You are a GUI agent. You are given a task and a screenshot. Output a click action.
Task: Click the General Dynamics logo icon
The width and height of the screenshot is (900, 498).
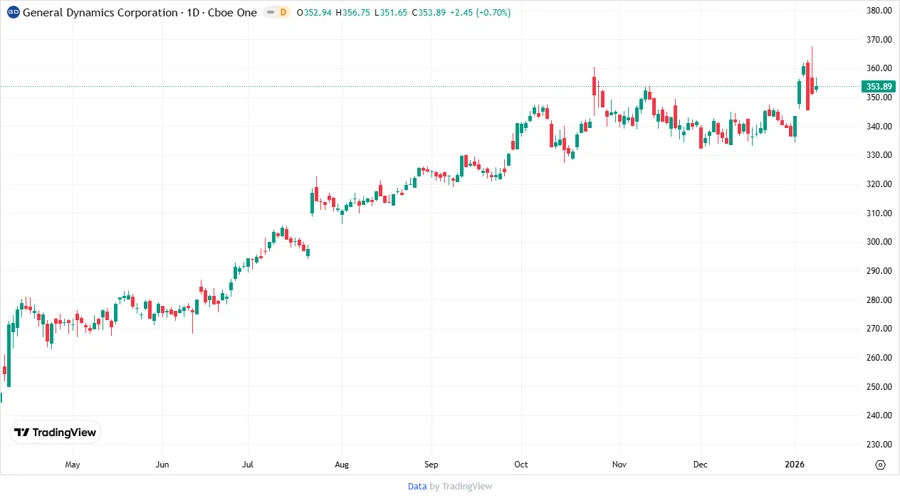pos(13,12)
